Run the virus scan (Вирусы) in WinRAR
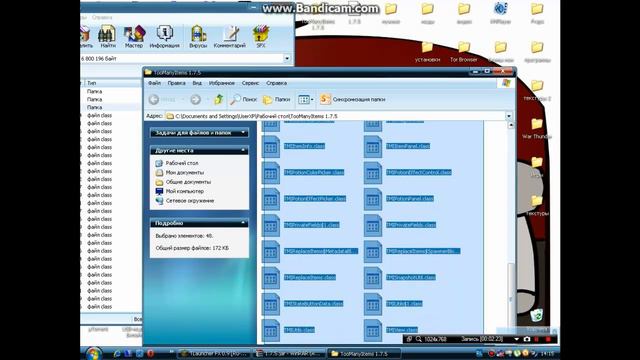This screenshot has height=360, width=640. coord(198,36)
